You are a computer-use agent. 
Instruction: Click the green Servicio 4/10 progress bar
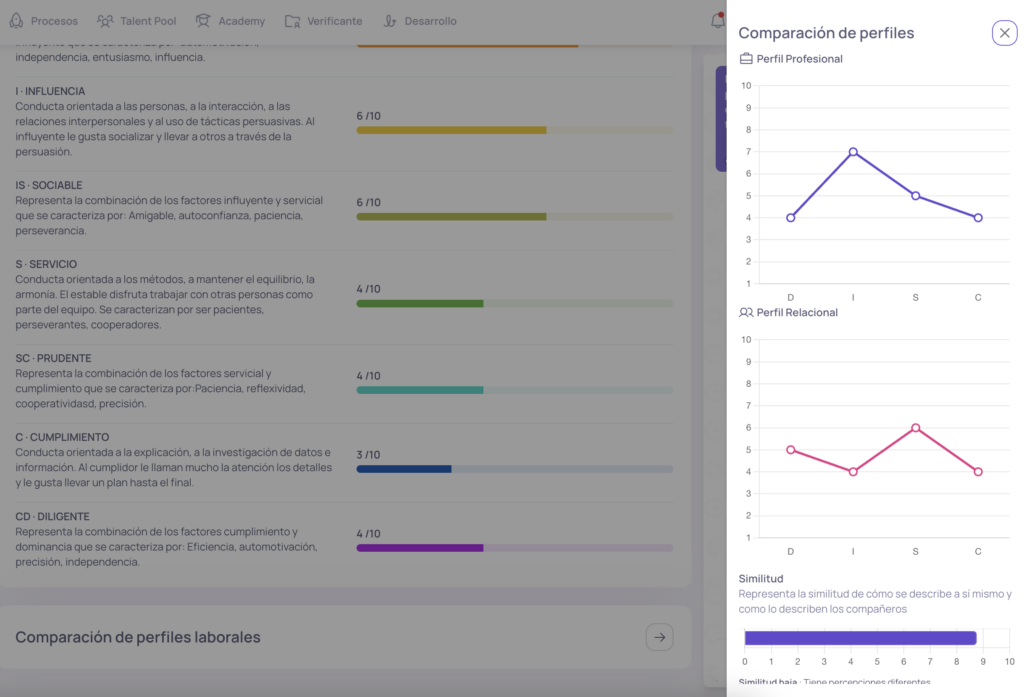point(420,303)
